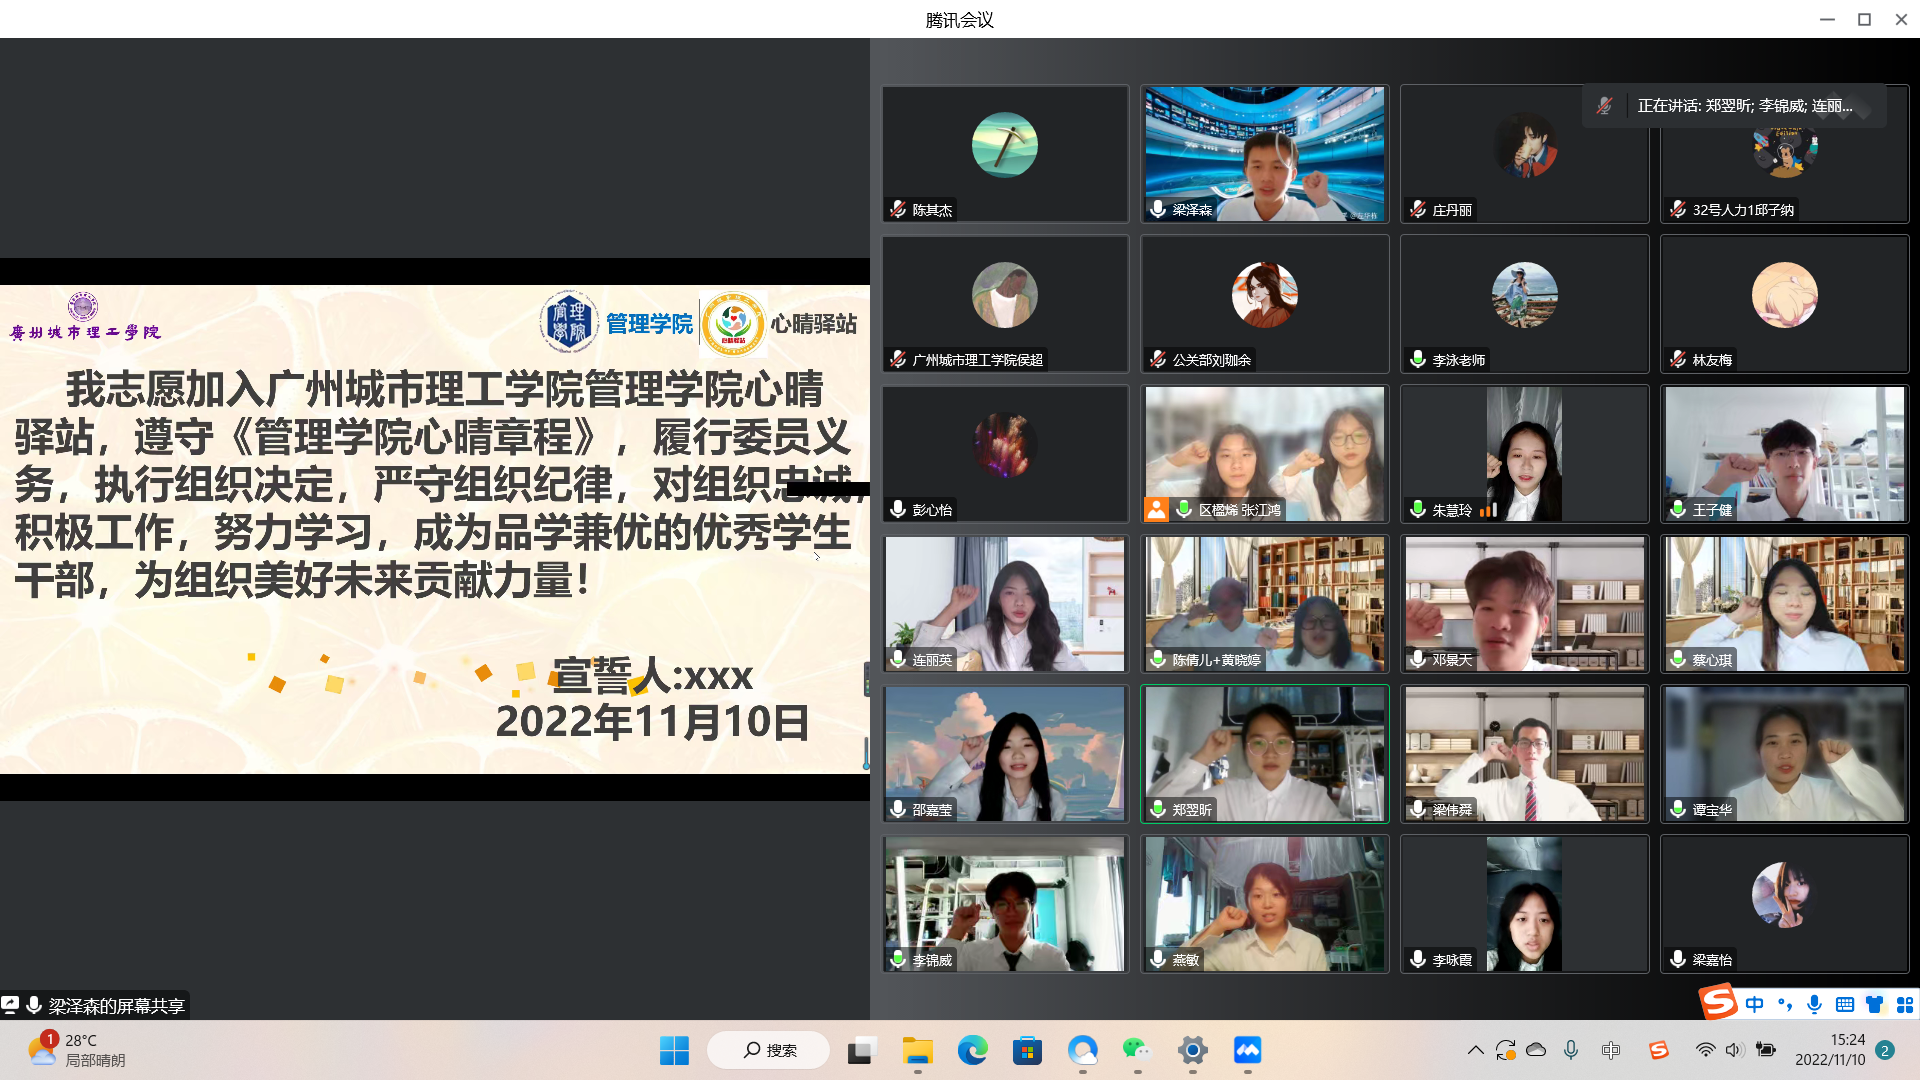The width and height of the screenshot is (1920, 1080).
Task: Open the weather widget showing 28°C
Action: [76, 1050]
